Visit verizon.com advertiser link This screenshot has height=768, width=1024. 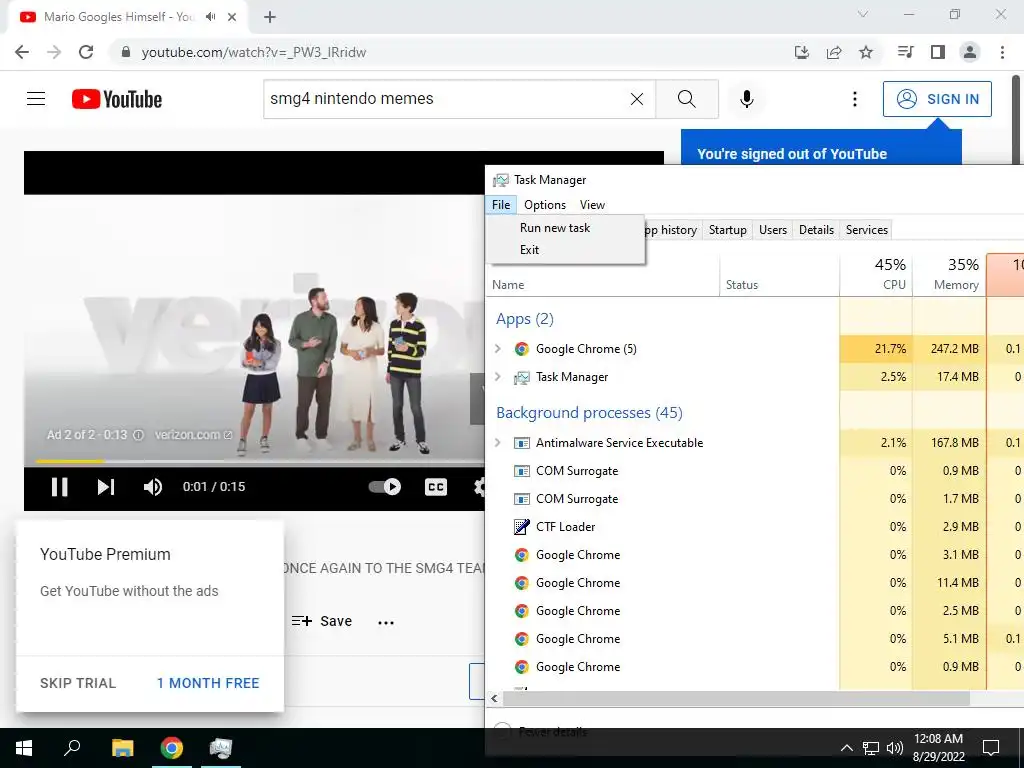[193, 435]
